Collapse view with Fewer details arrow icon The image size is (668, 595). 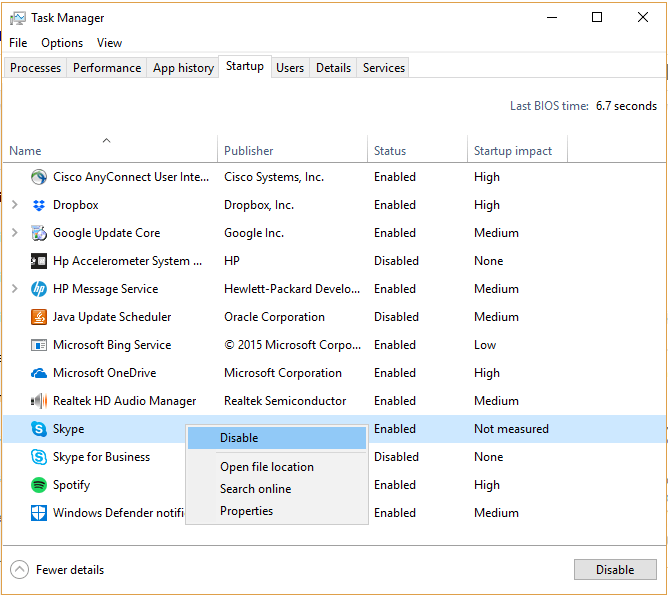click(x=19, y=569)
